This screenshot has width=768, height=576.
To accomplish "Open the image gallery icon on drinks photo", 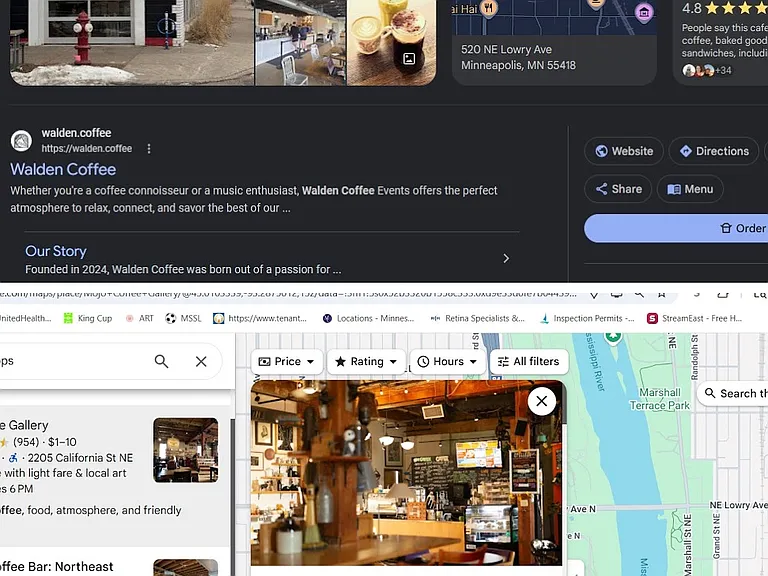I will coord(409,59).
